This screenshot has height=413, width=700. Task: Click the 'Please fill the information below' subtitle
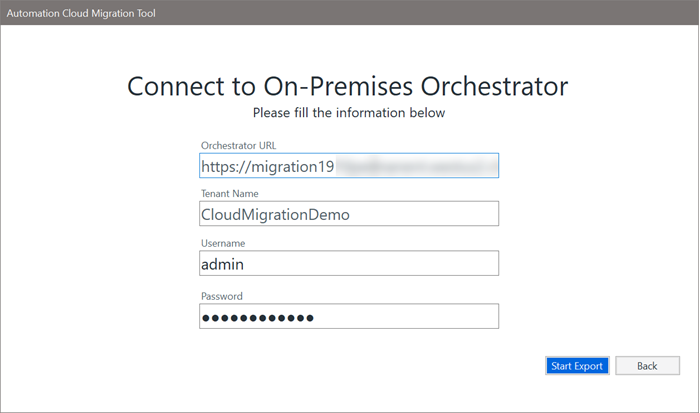[x=348, y=113]
